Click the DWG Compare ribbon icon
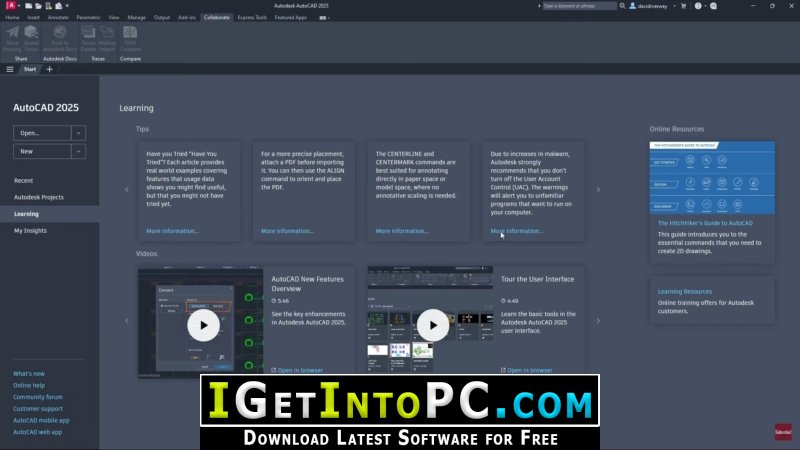 tap(130, 33)
